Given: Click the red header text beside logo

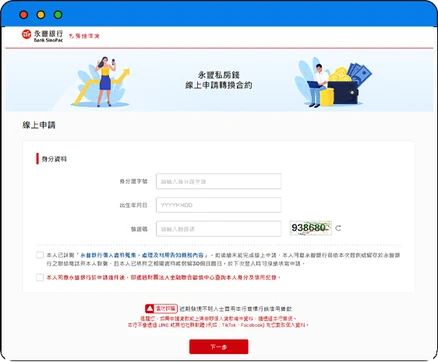Looking at the screenshot, I should point(84,36).
